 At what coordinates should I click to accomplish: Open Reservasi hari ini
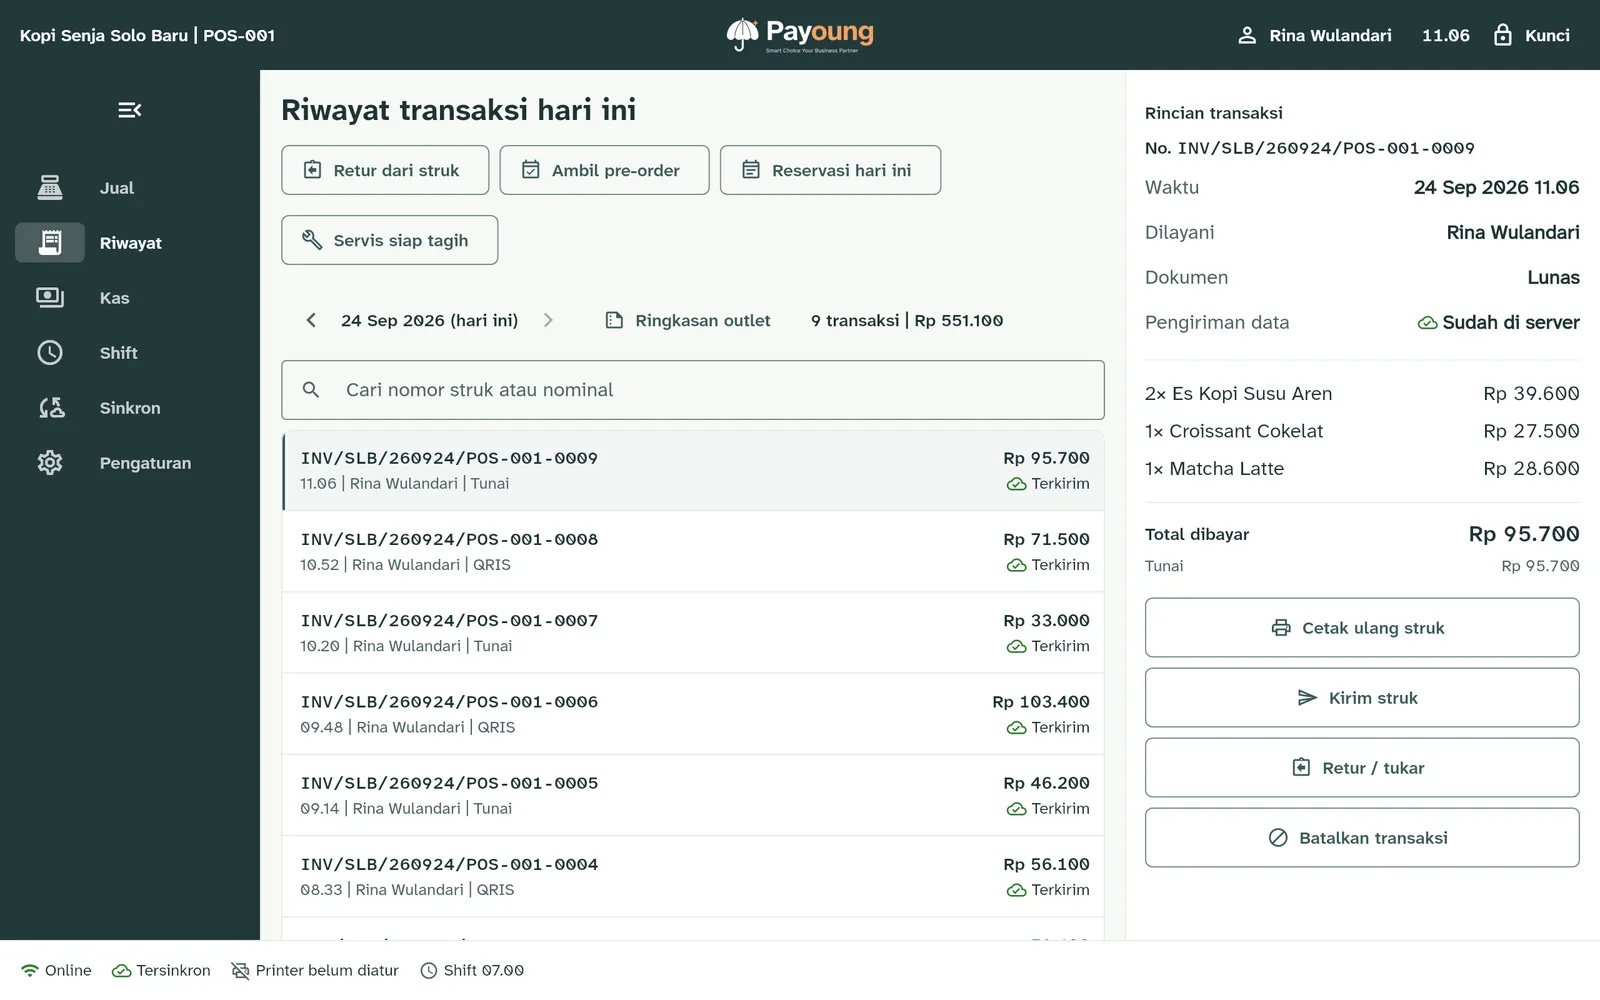(x=830, y=170)
